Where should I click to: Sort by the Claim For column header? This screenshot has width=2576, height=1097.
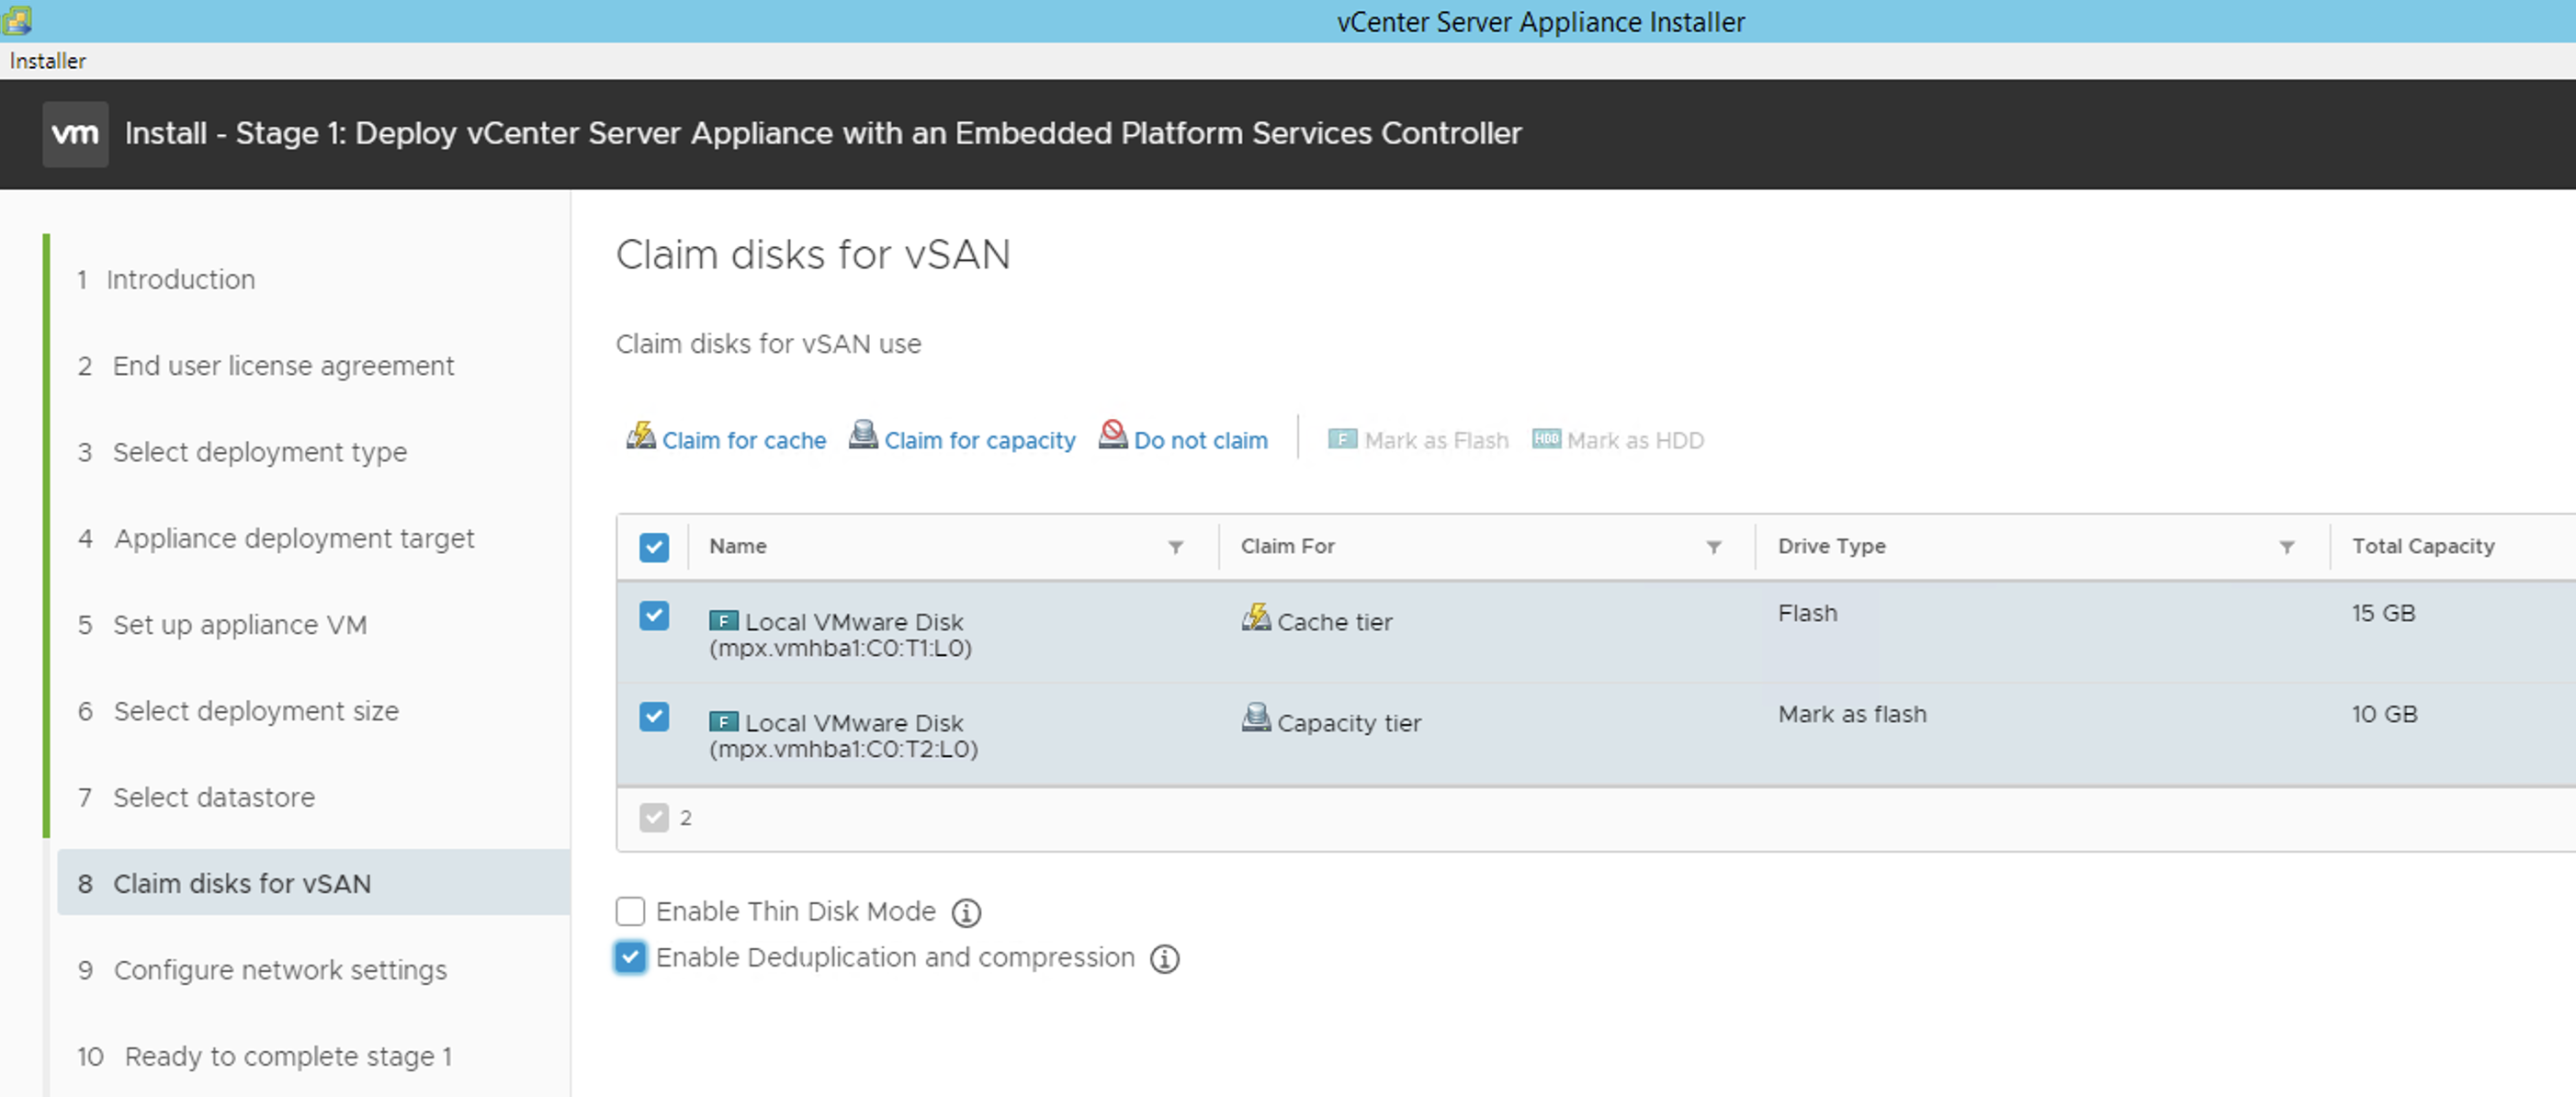point(1288,546)
